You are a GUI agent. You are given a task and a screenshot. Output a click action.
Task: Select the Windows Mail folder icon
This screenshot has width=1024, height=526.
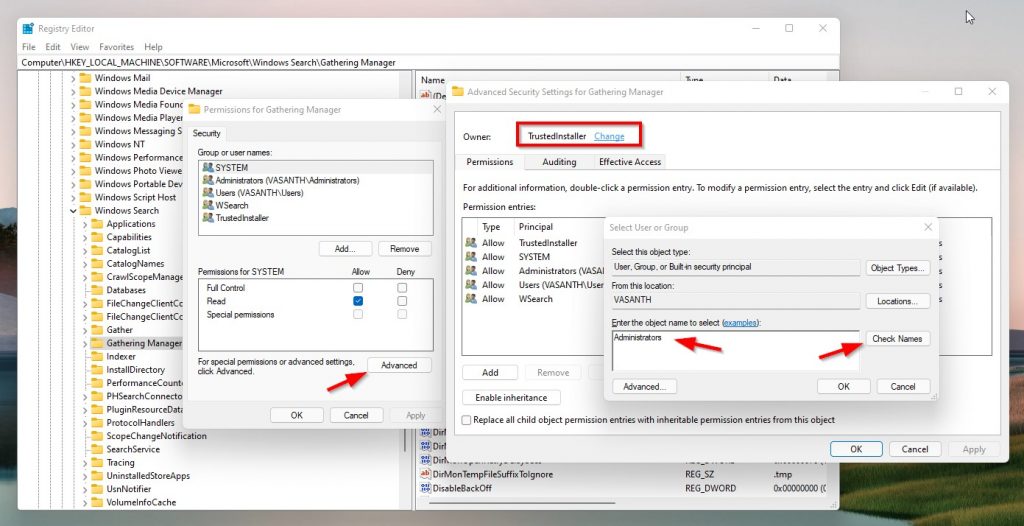pyautogui.click(x=85, y=78)
